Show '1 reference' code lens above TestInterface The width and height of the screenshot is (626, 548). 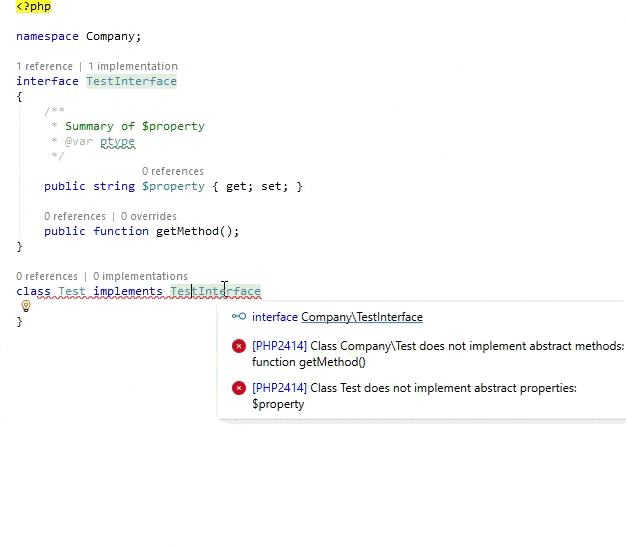tap(45, 66)
